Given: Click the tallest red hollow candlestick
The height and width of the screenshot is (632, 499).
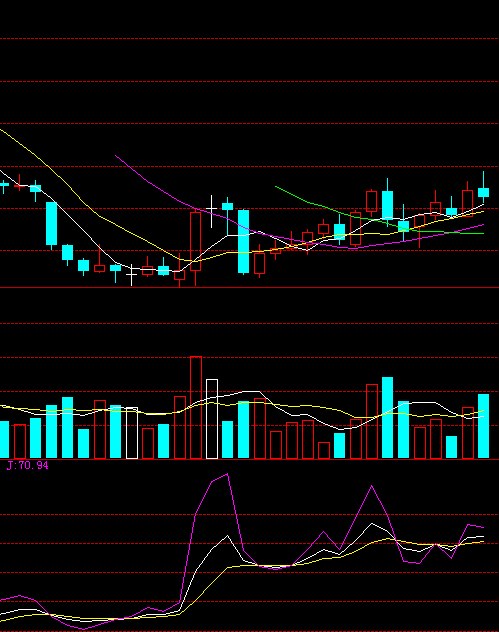Looking at the screenshot, I should coord(195,241).
